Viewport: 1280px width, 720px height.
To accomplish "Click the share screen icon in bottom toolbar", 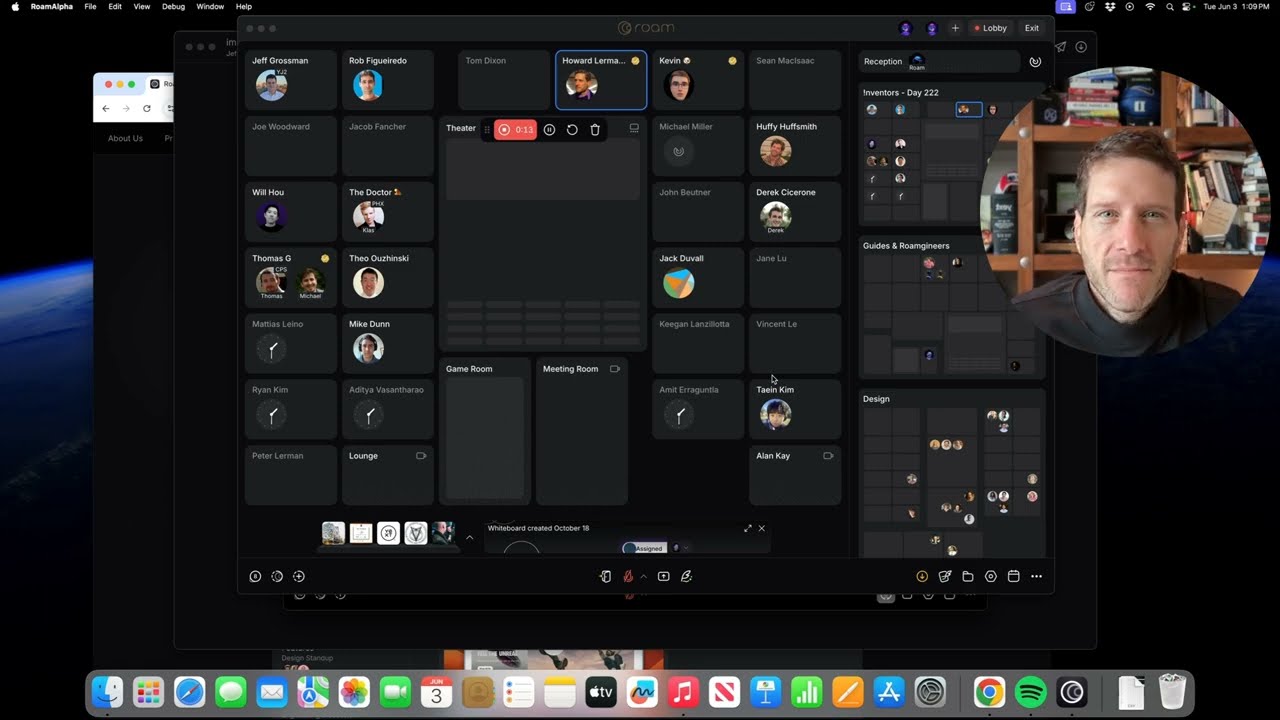I will (x=663, y=576).
